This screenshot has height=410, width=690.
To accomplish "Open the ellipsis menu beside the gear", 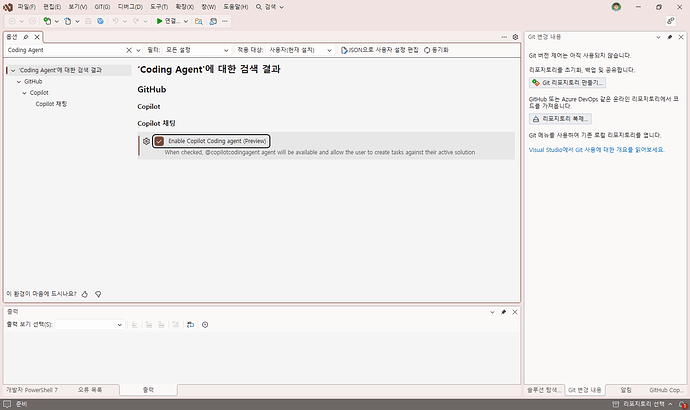I will [504, 37].
